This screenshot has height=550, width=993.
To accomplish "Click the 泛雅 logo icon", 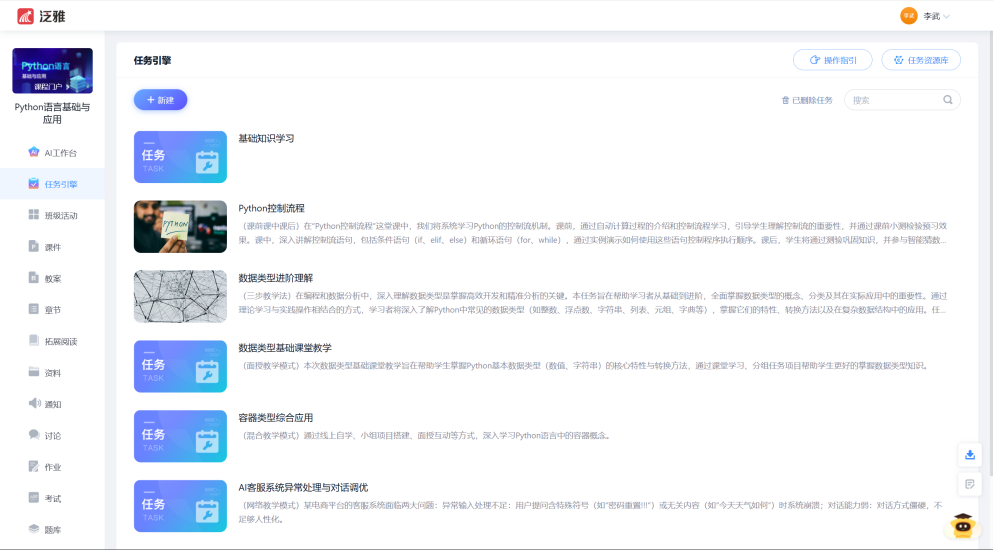I will coord(25,16).
